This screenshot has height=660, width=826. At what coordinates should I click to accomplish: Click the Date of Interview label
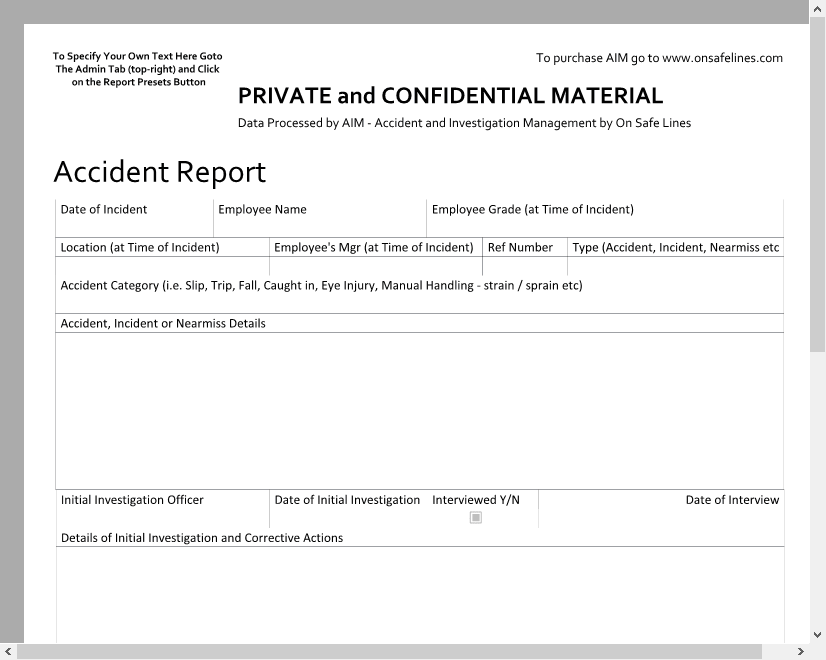[732, 500]
